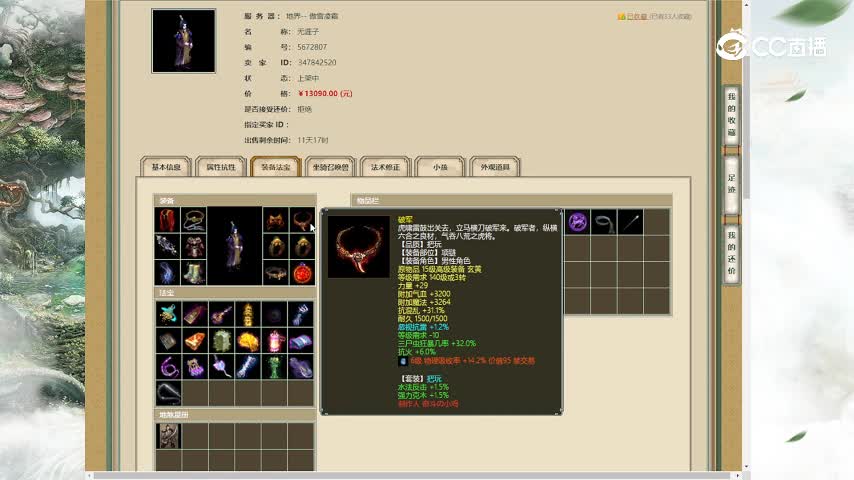Select the purple book treasure icon

coord(301,341)
